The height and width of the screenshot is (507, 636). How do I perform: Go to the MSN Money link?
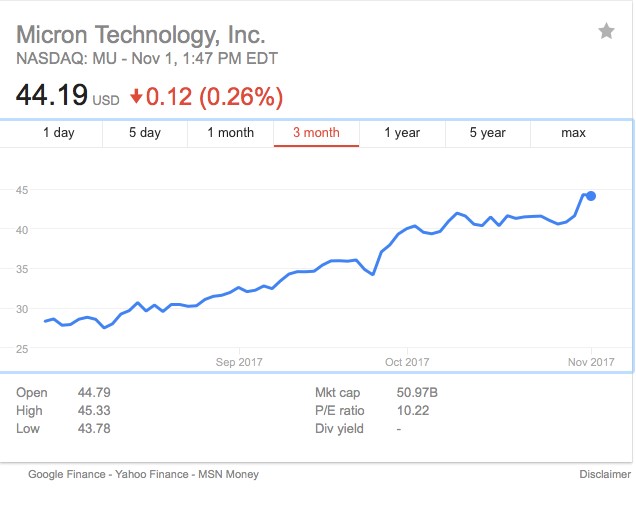228,474
